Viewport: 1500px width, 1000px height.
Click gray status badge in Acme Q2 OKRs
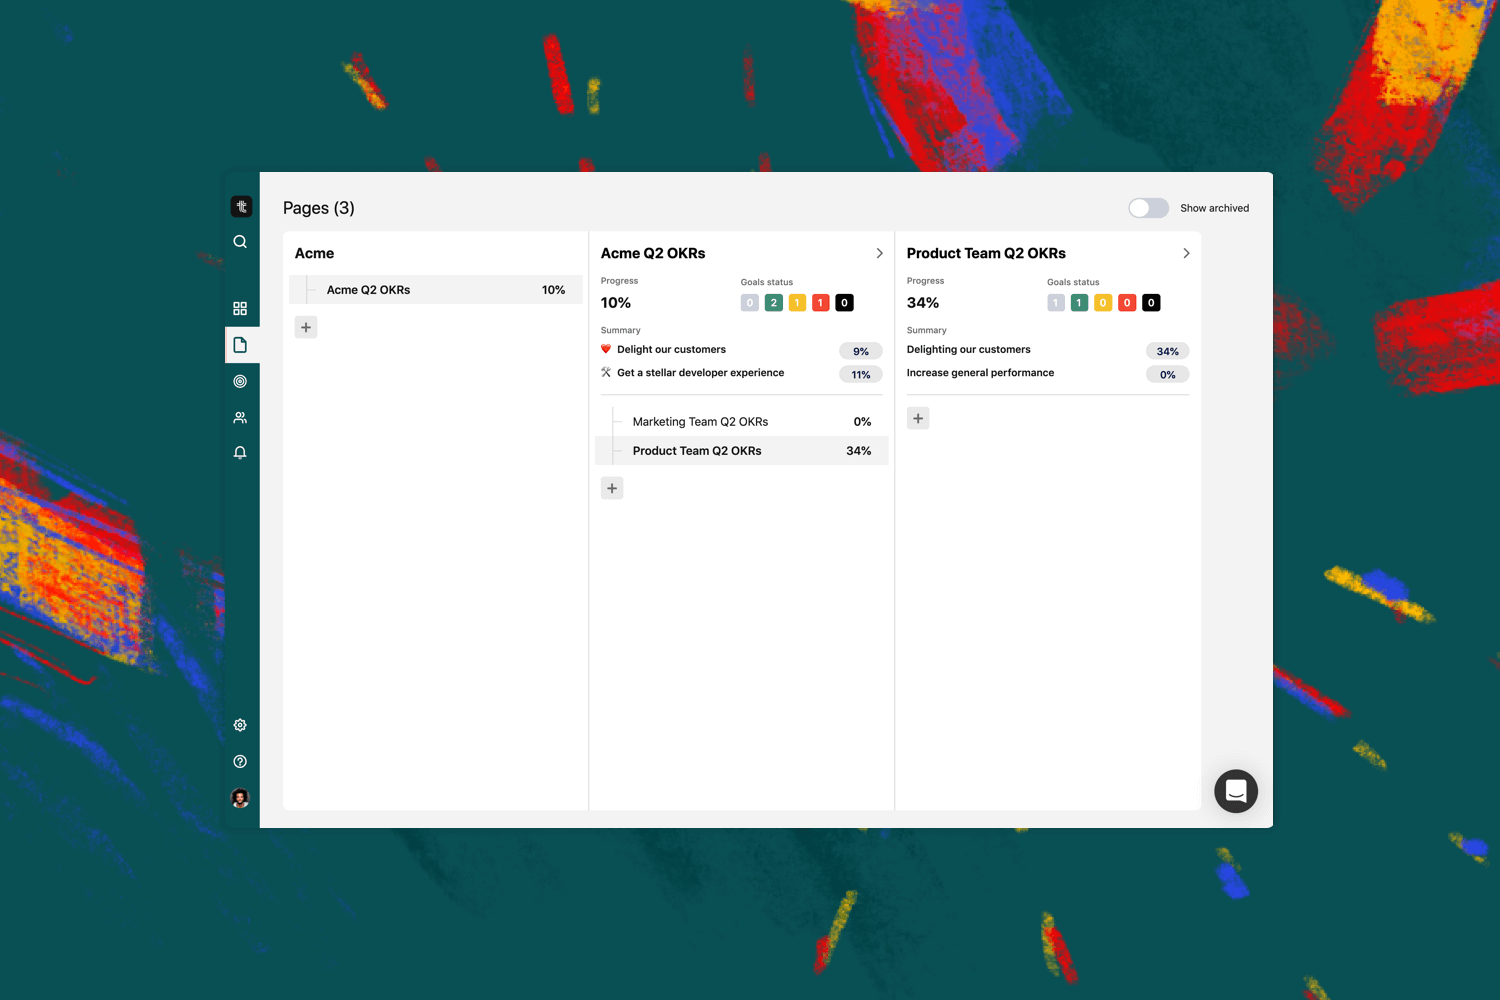(x=750, y=302)
